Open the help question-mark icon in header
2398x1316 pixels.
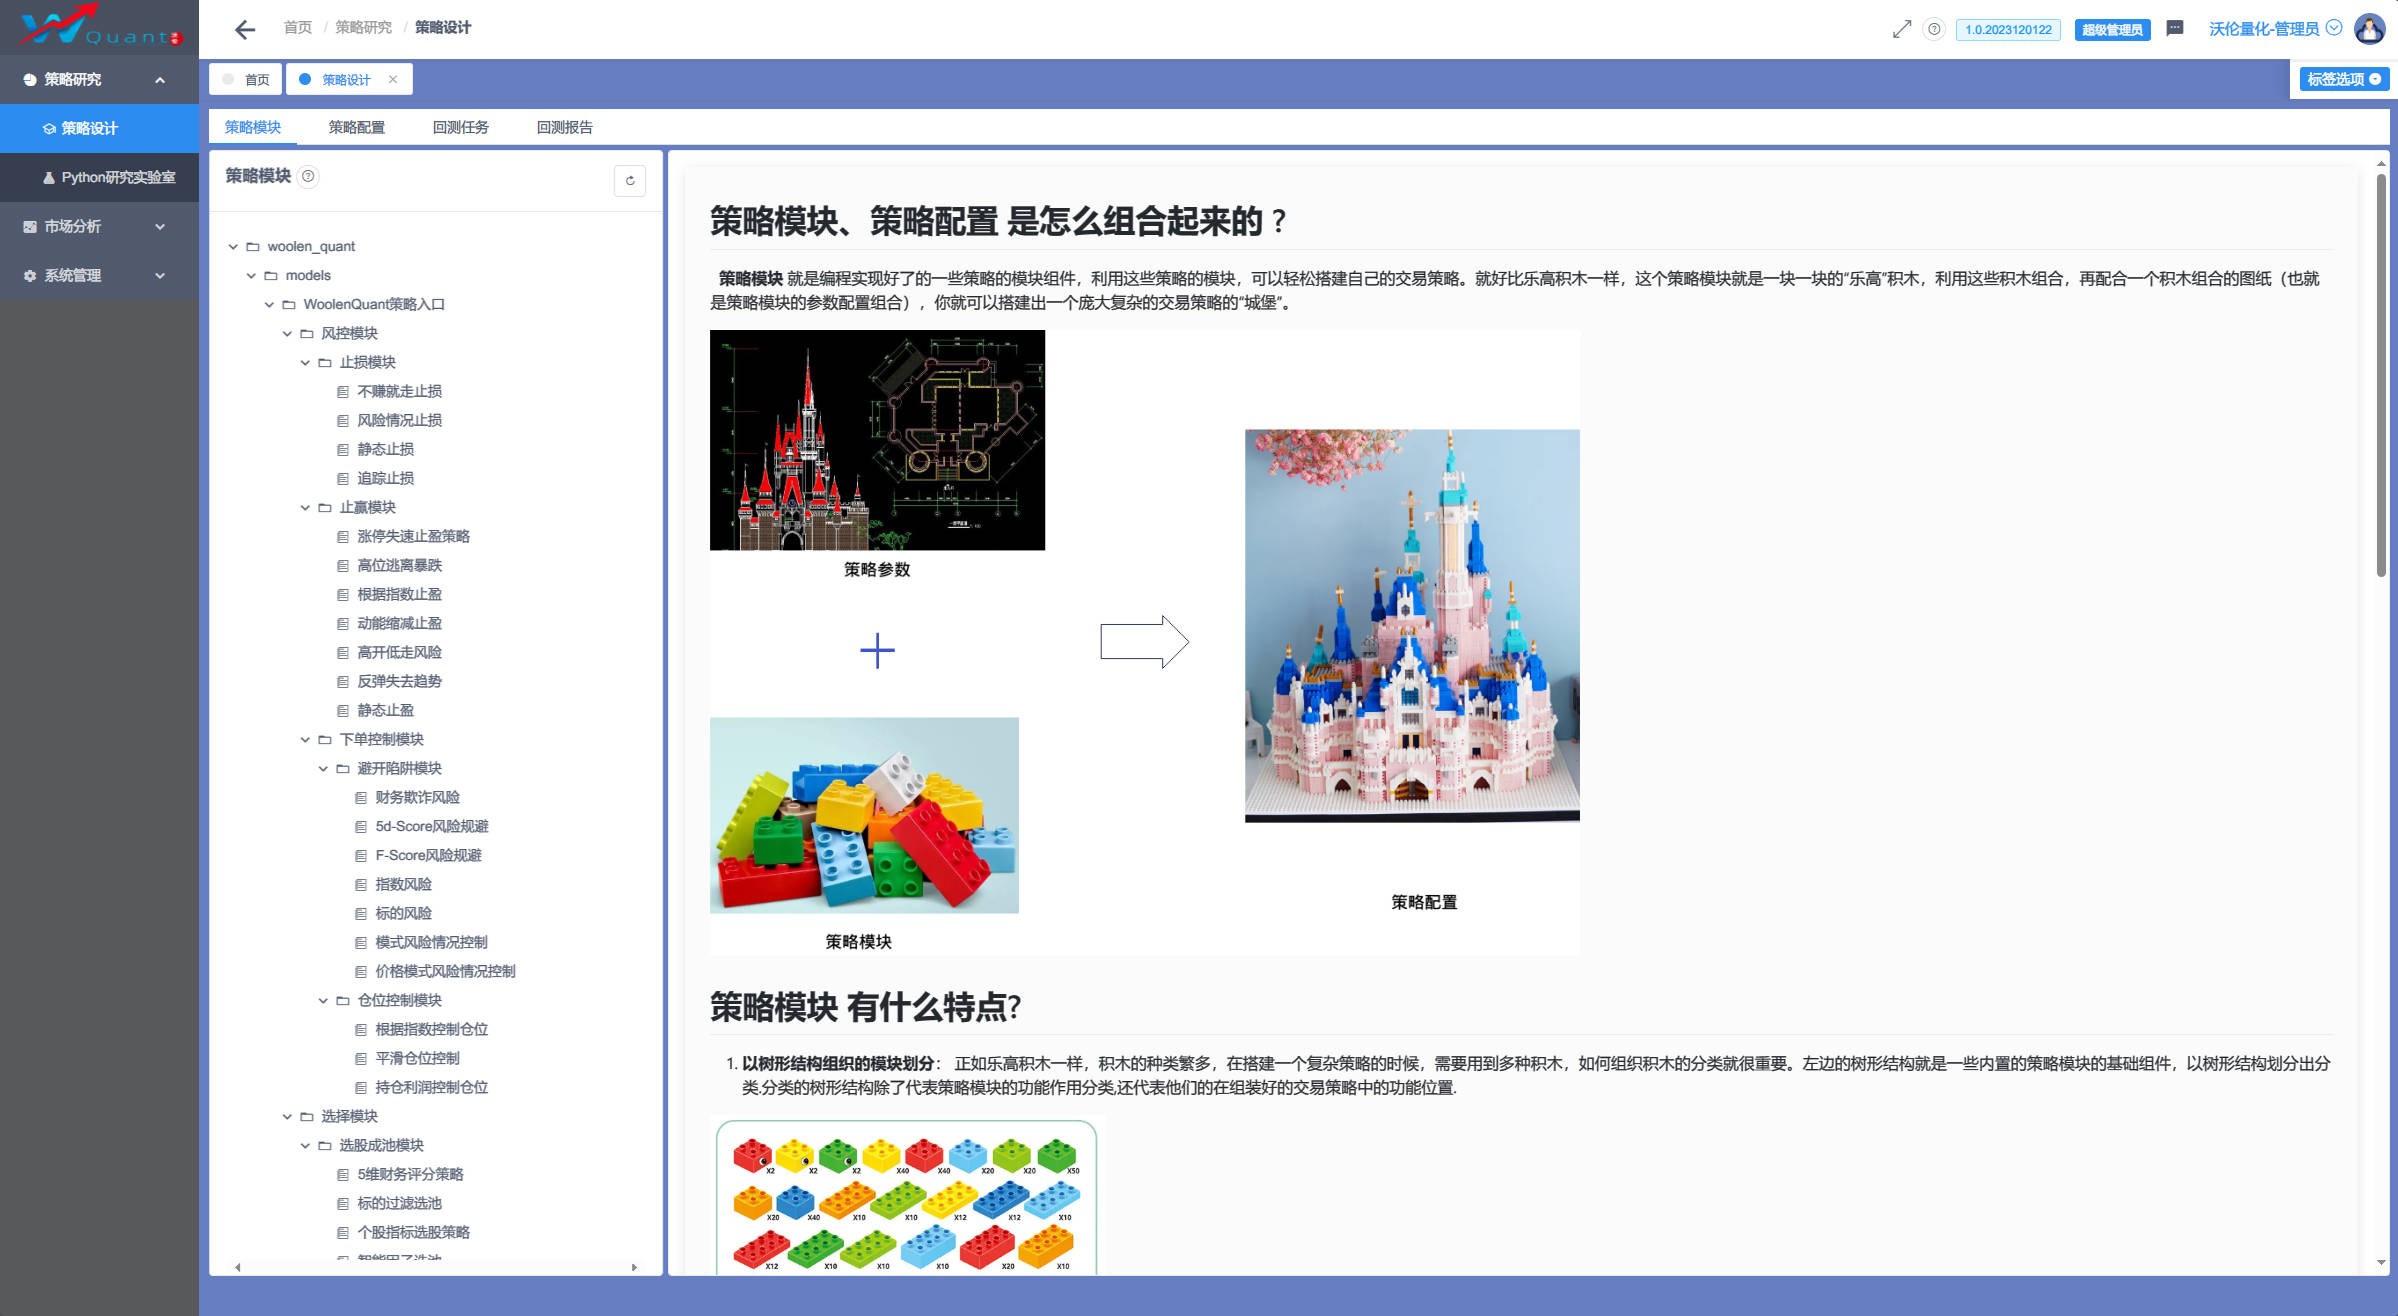point(1934,29)
